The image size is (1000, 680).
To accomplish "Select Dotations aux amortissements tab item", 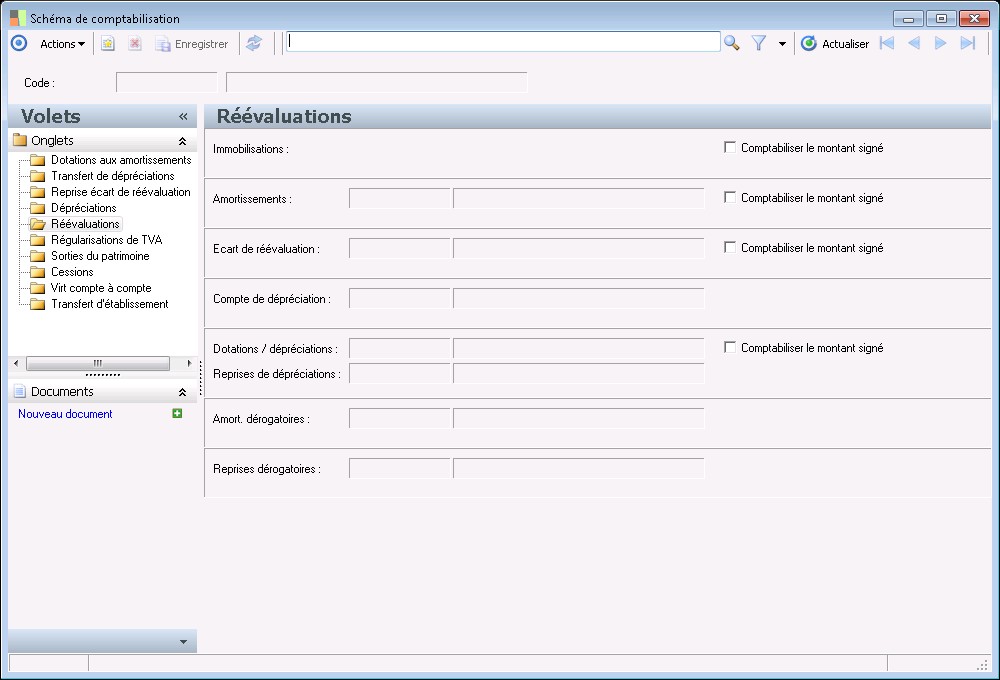I will click(x=121, y=160).
